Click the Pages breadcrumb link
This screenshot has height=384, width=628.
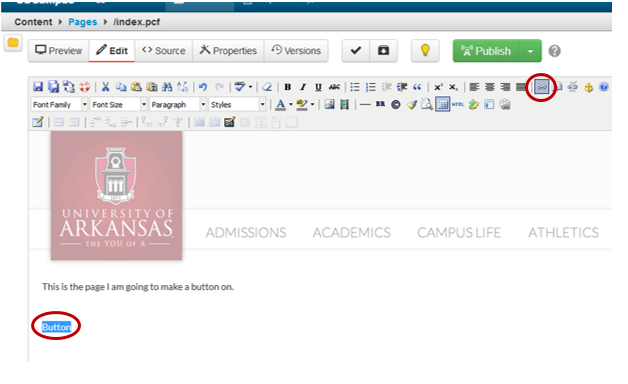click(x=83, y=22)
